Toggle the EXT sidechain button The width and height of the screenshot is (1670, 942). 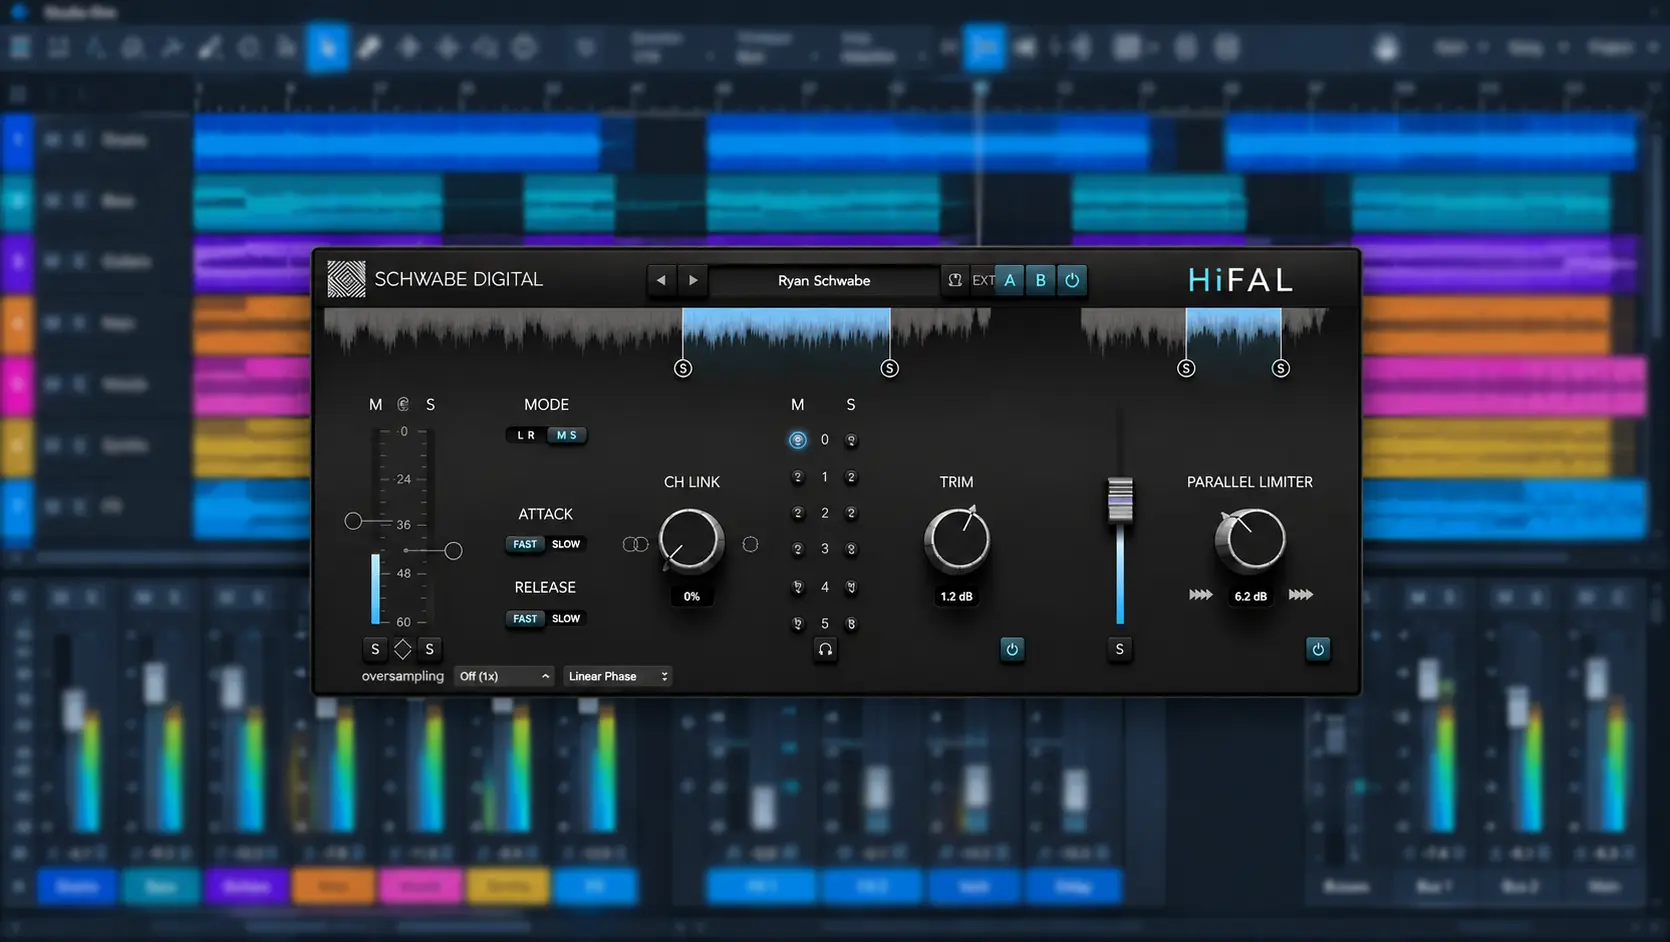983,281
